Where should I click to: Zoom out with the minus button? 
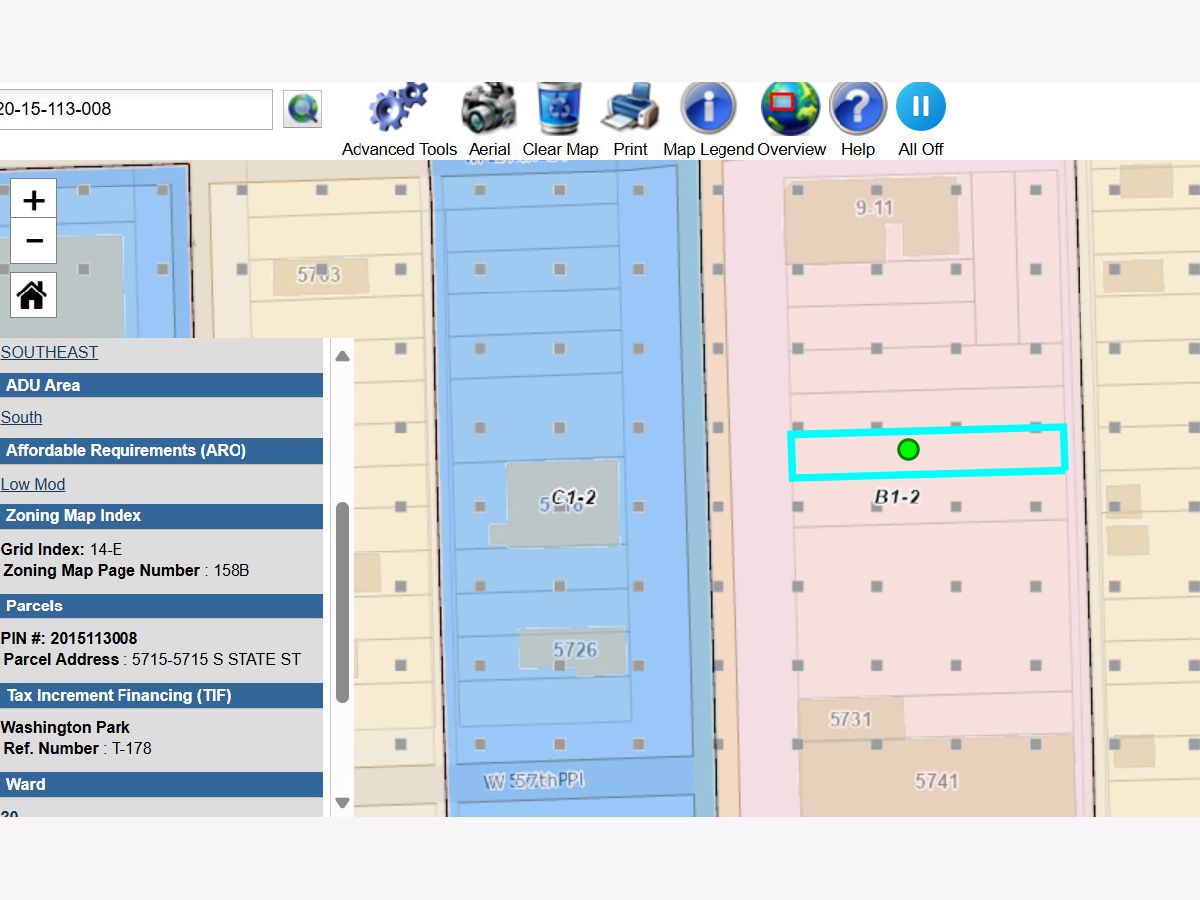click(x=34, y=241)
